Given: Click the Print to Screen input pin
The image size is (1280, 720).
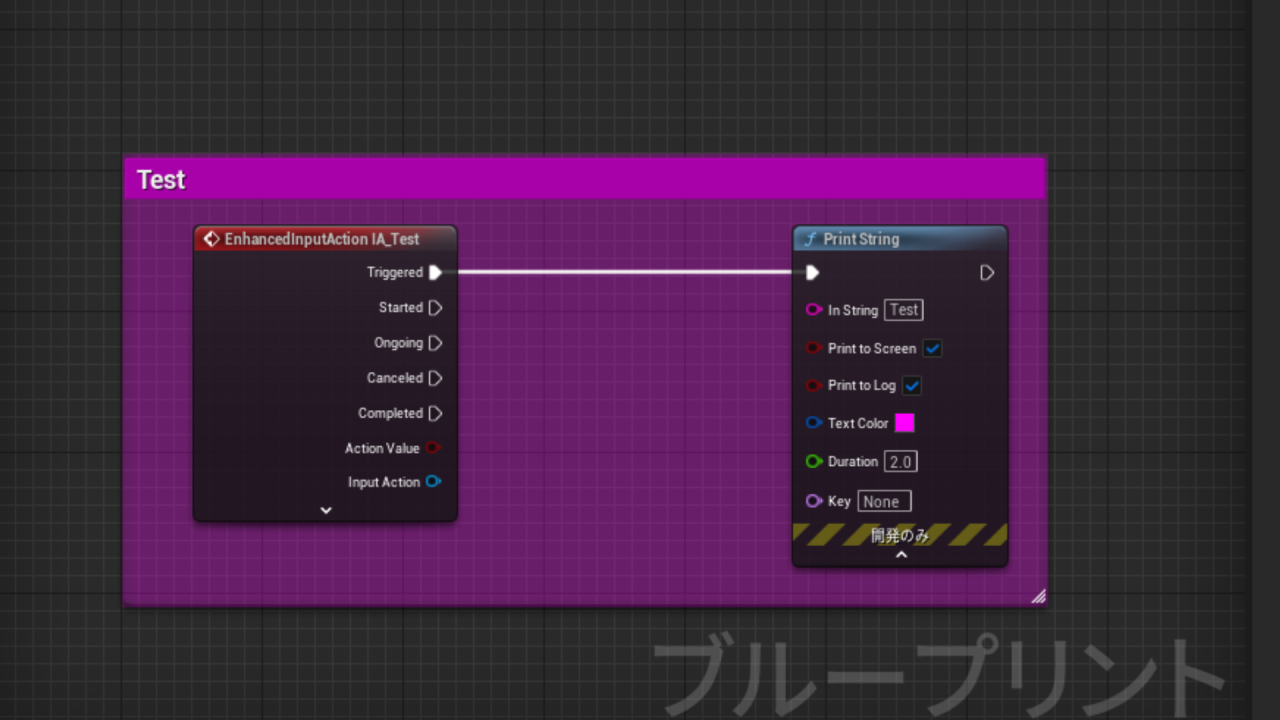Looking at the screenshot, I should (814, 348).
